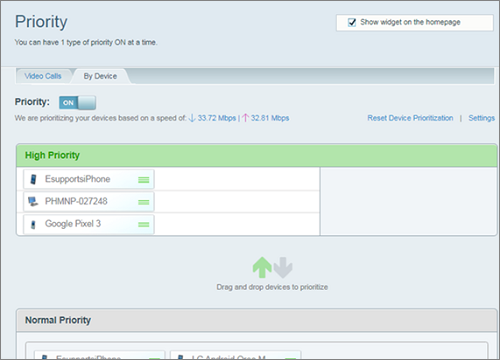Image resolution: width=500 pixels, height=360 pixels.
Task: Click the High Priority header
Action: pyautogui.click(x=256, y=155)
